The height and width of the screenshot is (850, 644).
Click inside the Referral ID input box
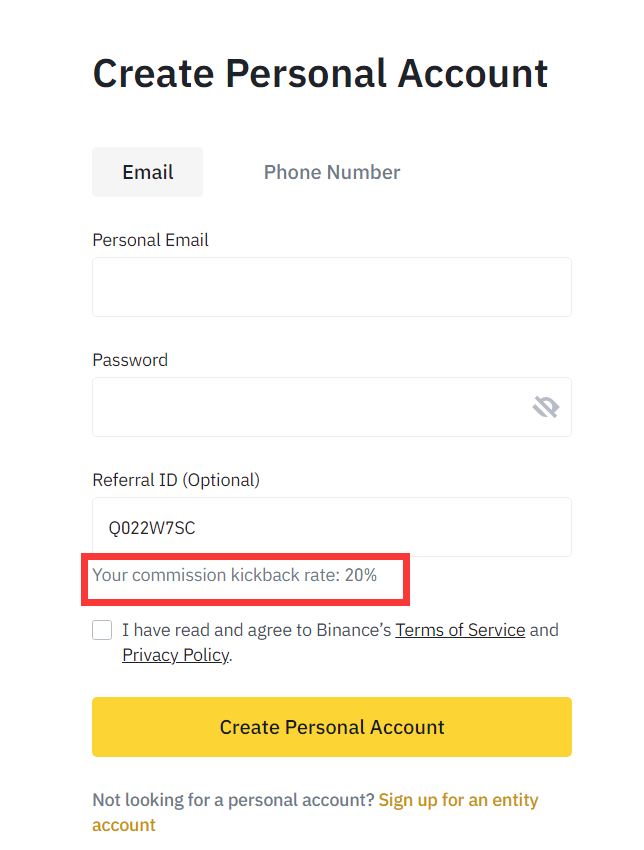coord(332,527)
